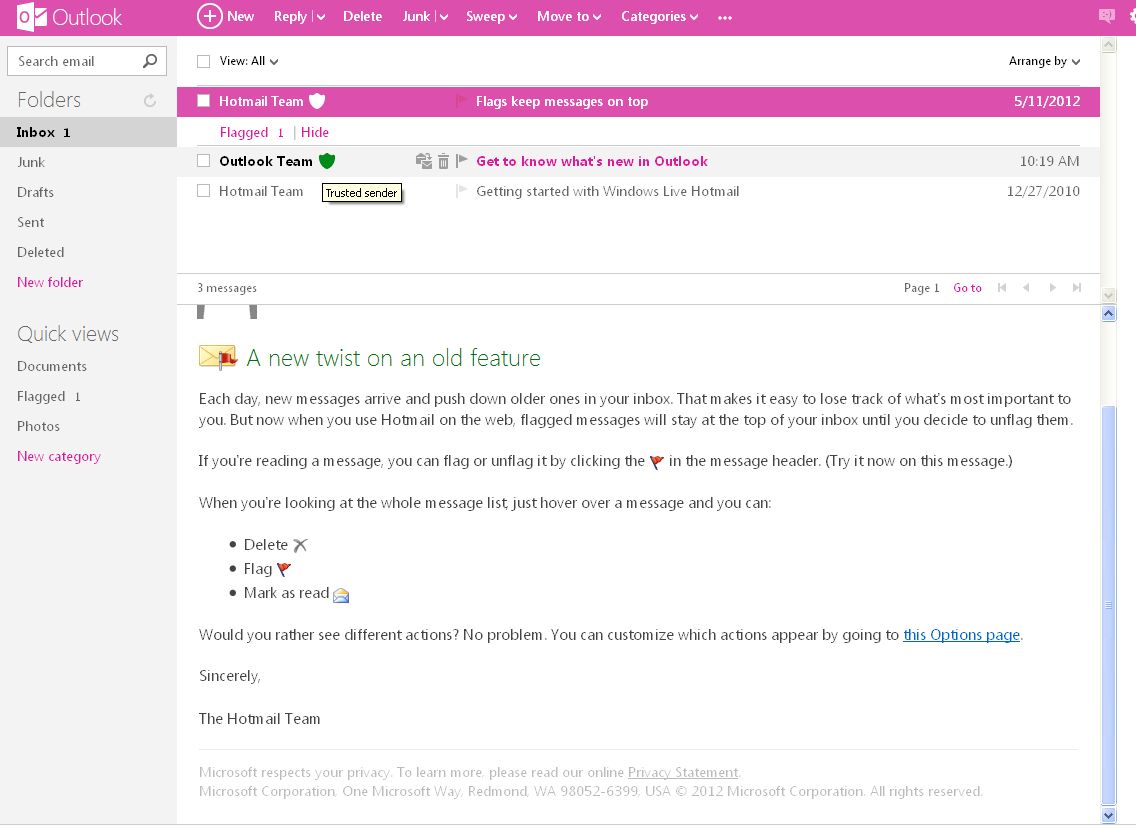Go to previous page arrow
This screenshot has width=1136, height=834.
(1027, 288)
